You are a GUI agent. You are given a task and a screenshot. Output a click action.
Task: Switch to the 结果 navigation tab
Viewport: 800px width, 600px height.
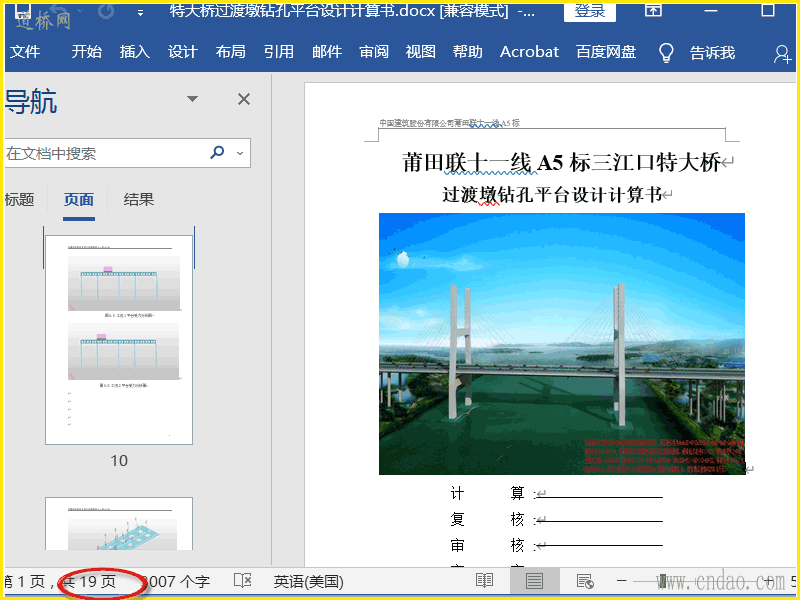(138, 199)
